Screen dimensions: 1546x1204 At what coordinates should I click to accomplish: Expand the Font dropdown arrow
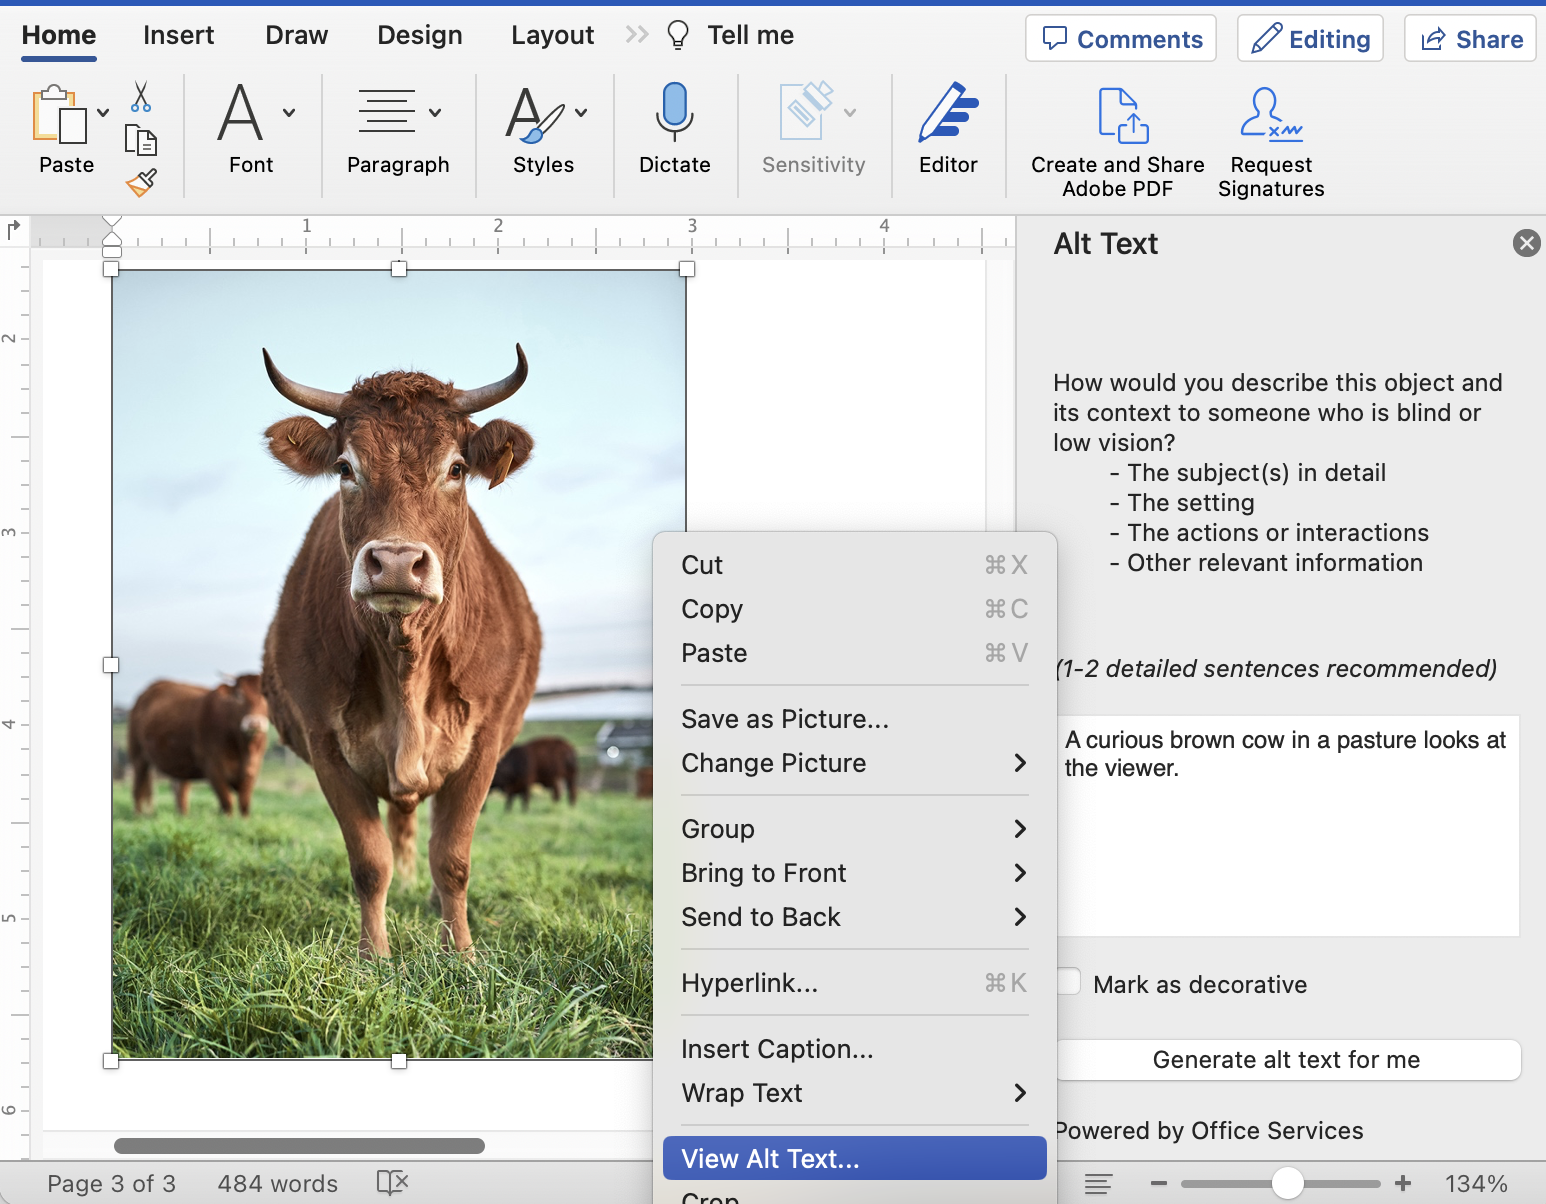pos(289,113)
